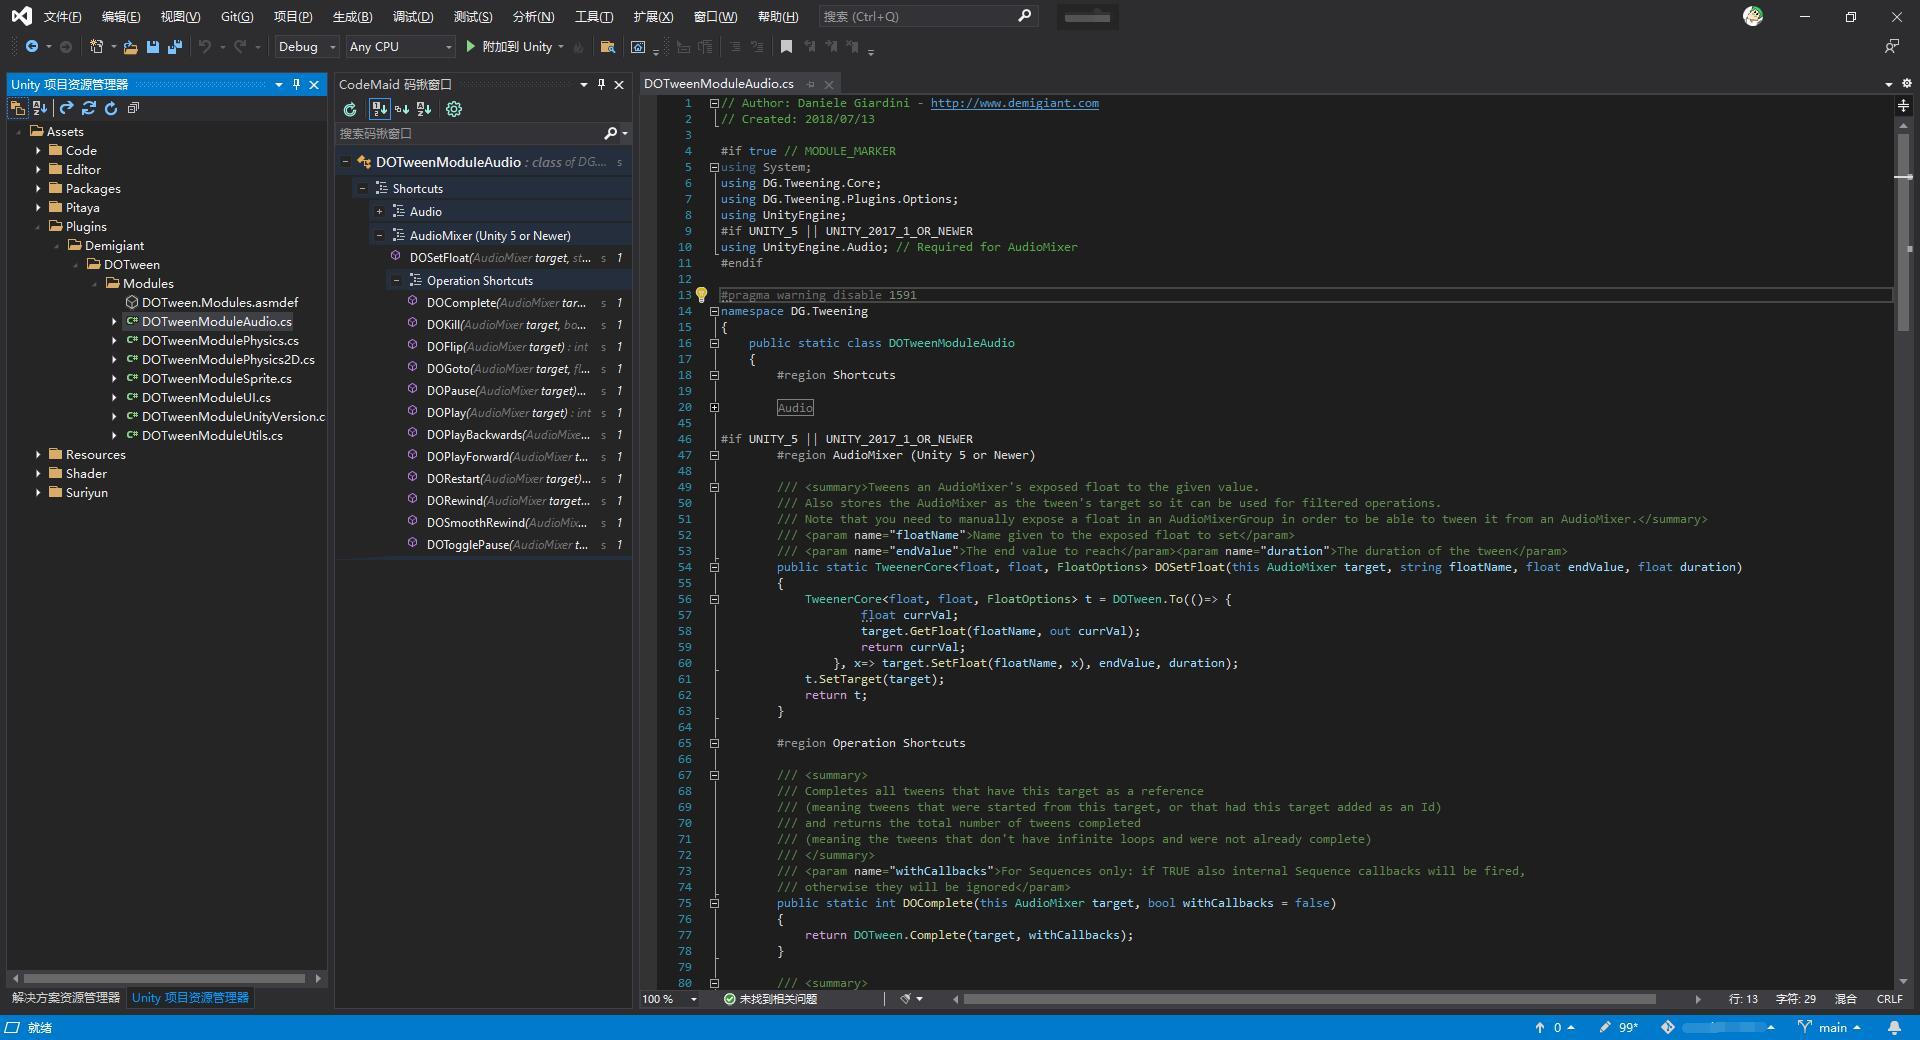1920x1040 pixels.
Task: Switch to the 解决方案资源管理器 tab
Action: (x=64, y=997)
